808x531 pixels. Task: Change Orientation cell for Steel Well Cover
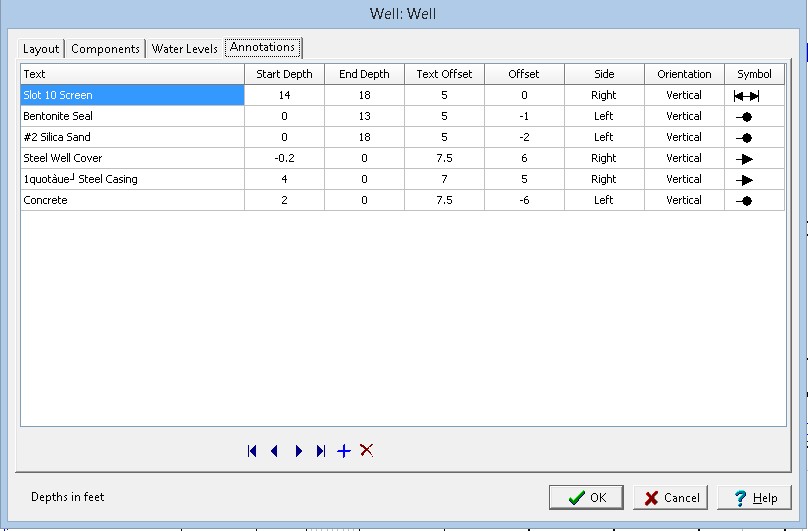tap(684, 159)
